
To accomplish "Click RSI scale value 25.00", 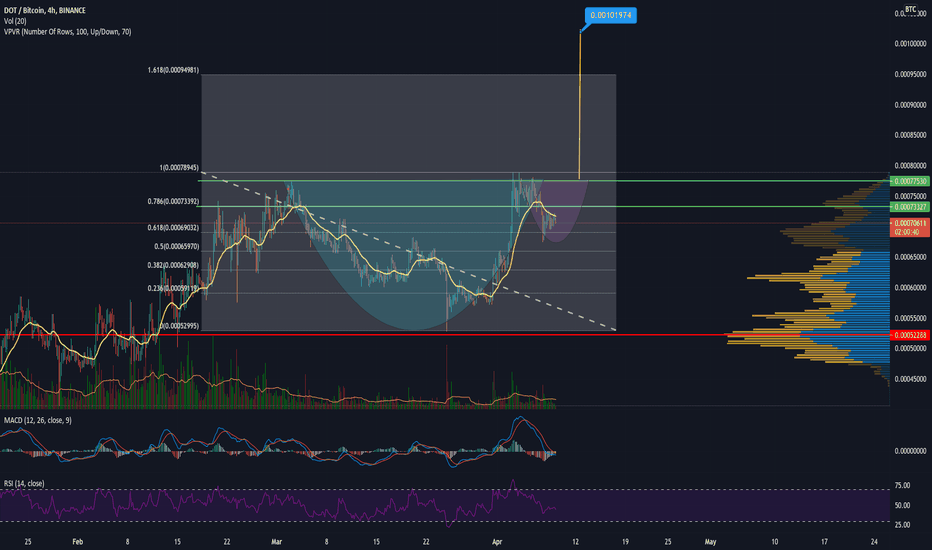I will tap(902, 525).
